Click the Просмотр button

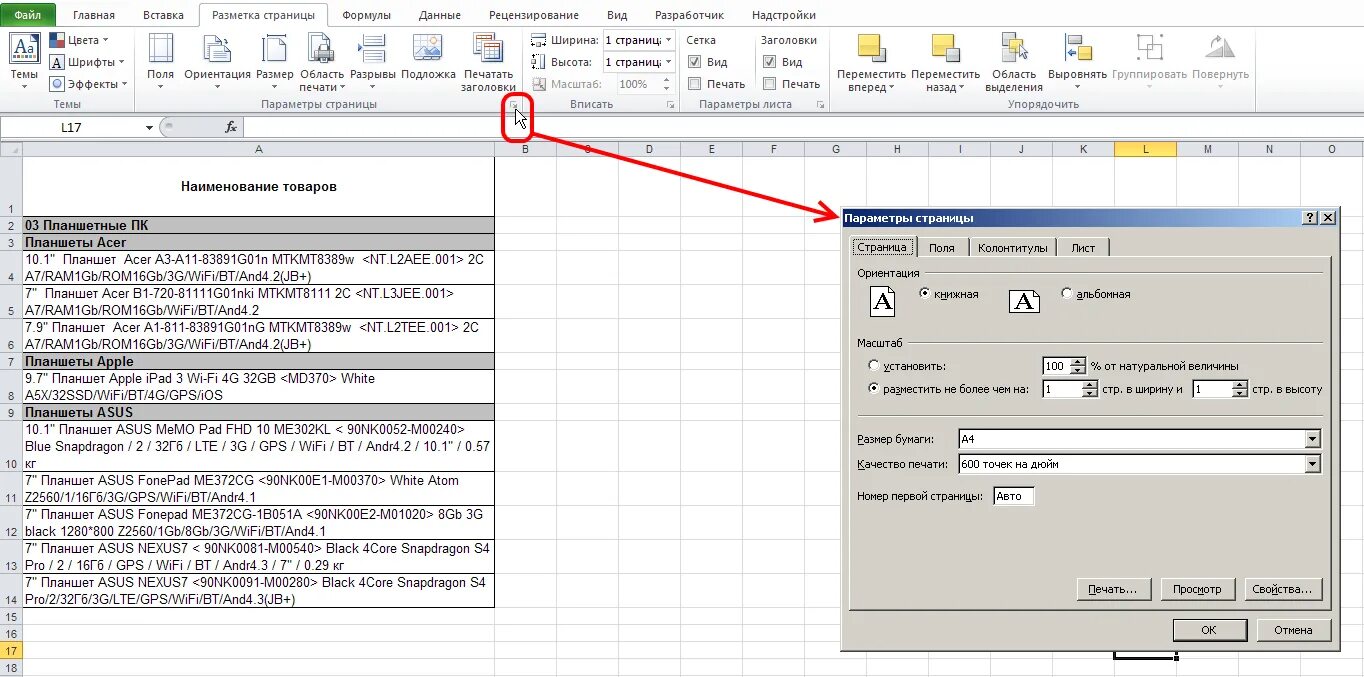[1197, 589]
